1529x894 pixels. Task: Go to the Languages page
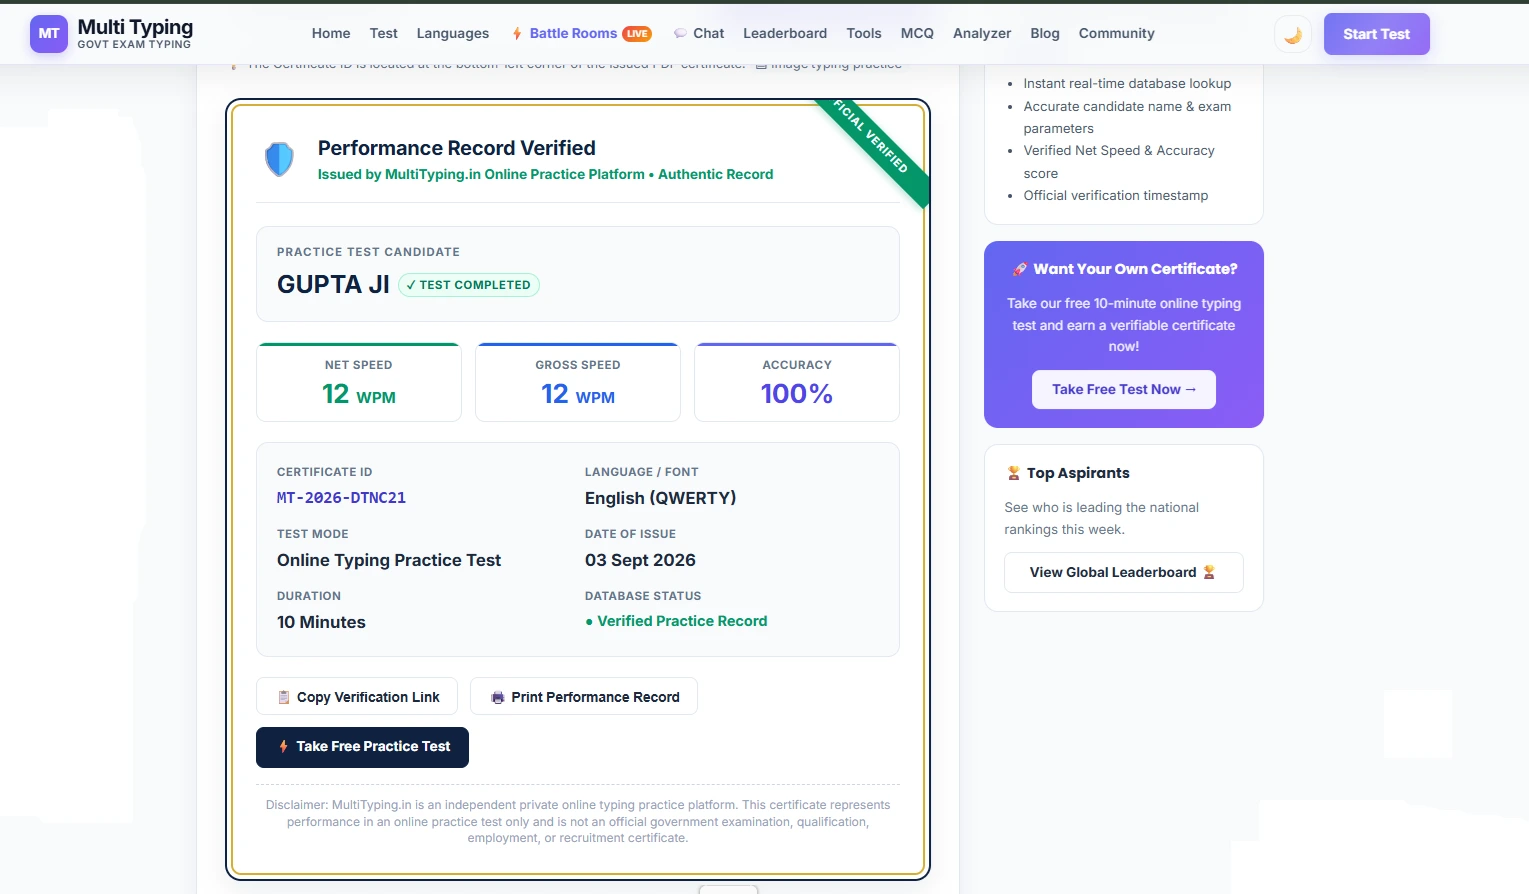(x=453, y=33)
